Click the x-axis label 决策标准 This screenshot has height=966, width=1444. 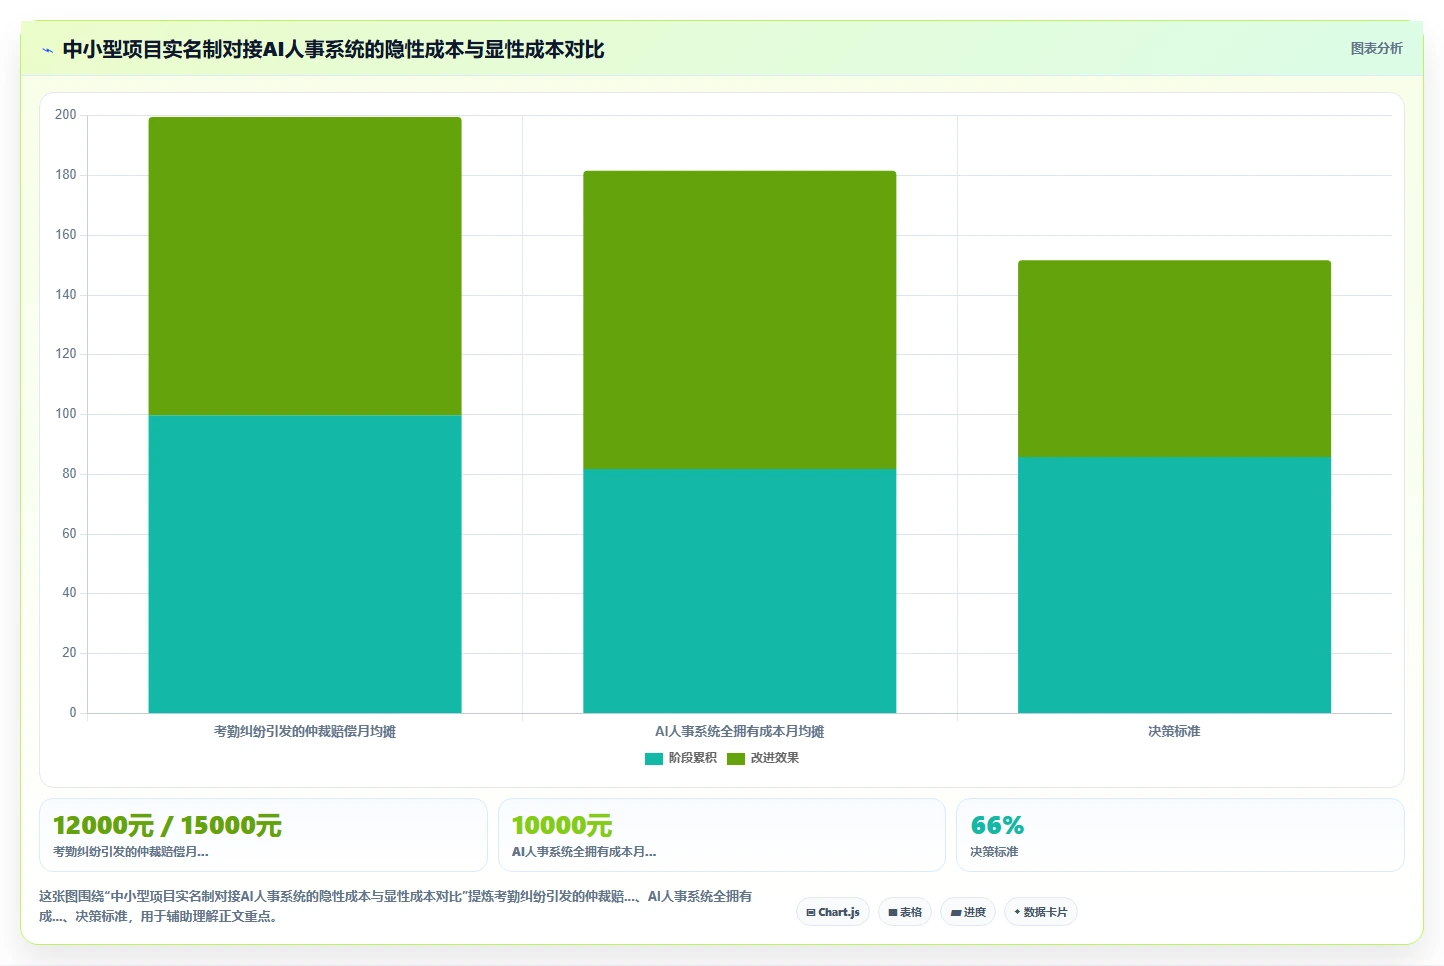click(1174, 732)
